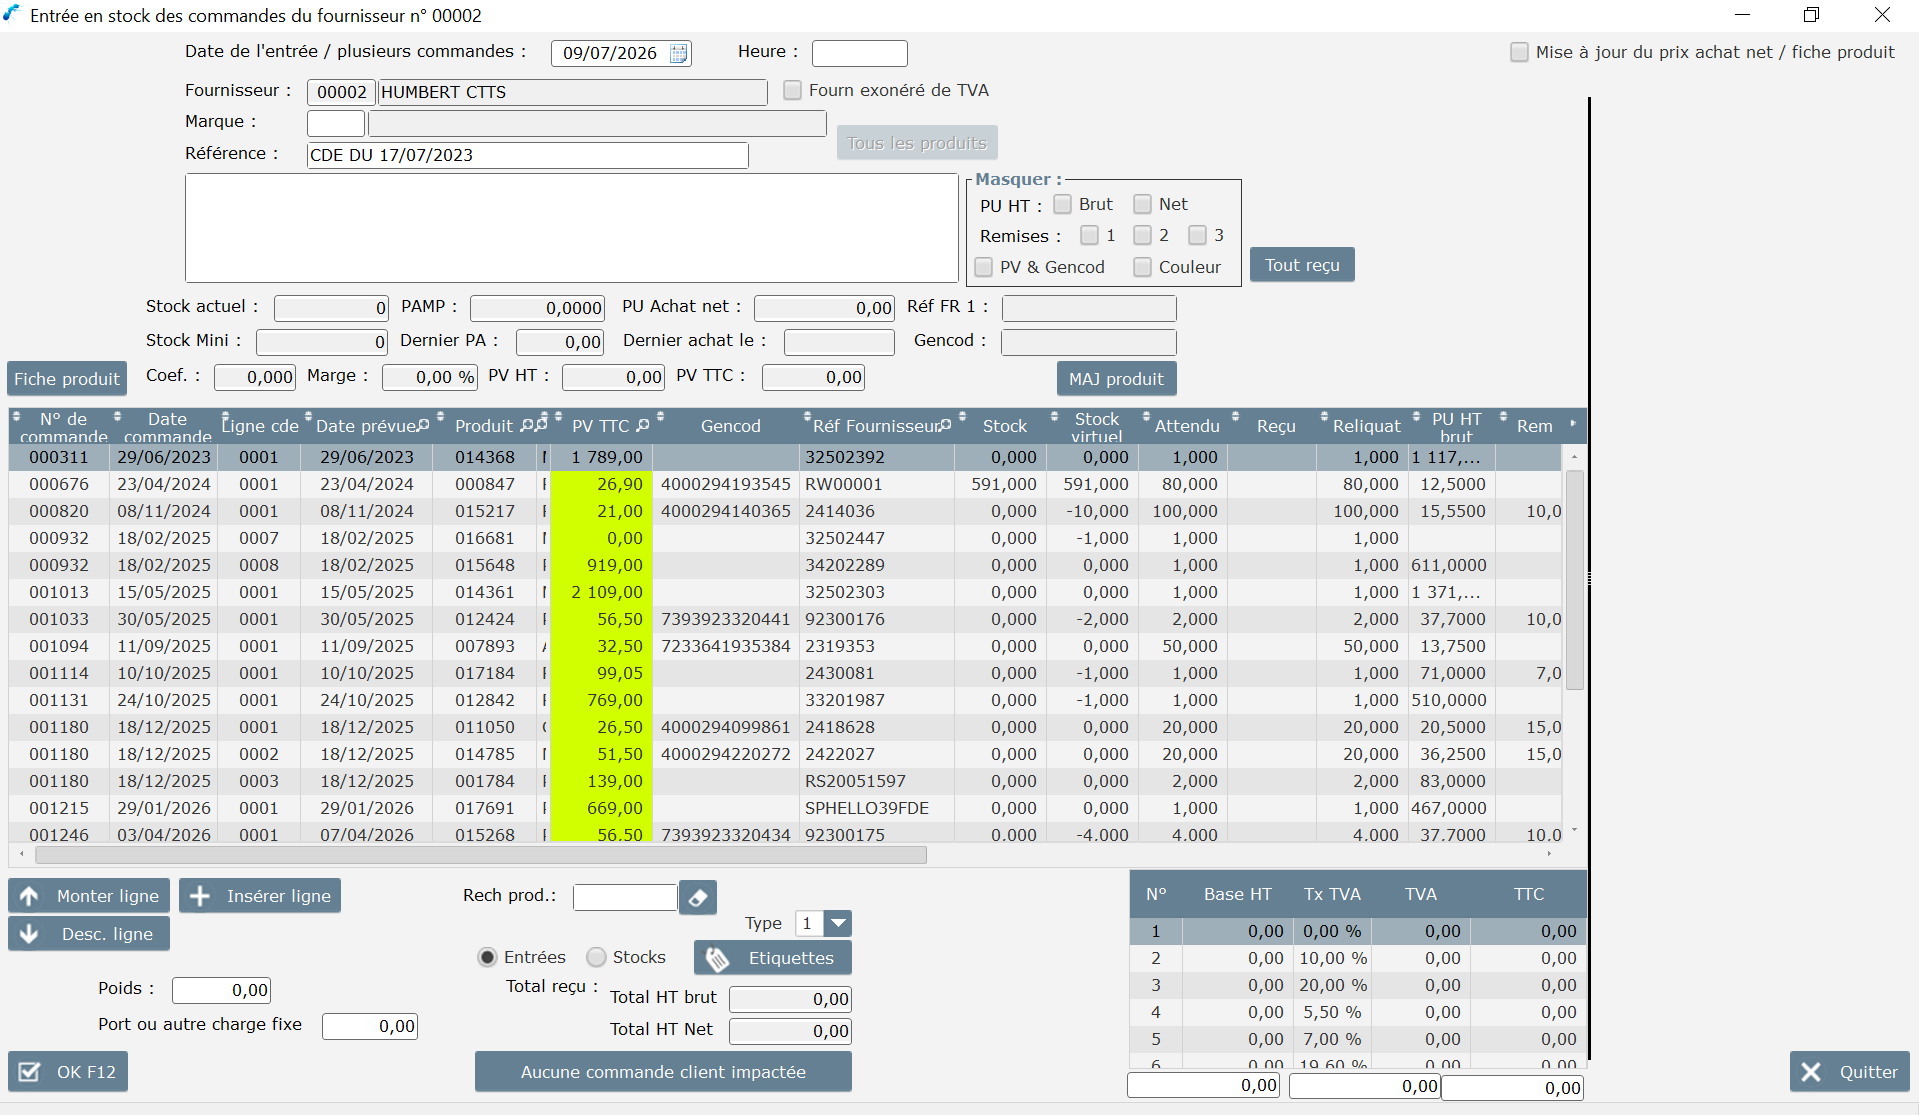This screenshot has width=1919, height=1115.
Task: Select the Entrées radio button
Action: 487,957
